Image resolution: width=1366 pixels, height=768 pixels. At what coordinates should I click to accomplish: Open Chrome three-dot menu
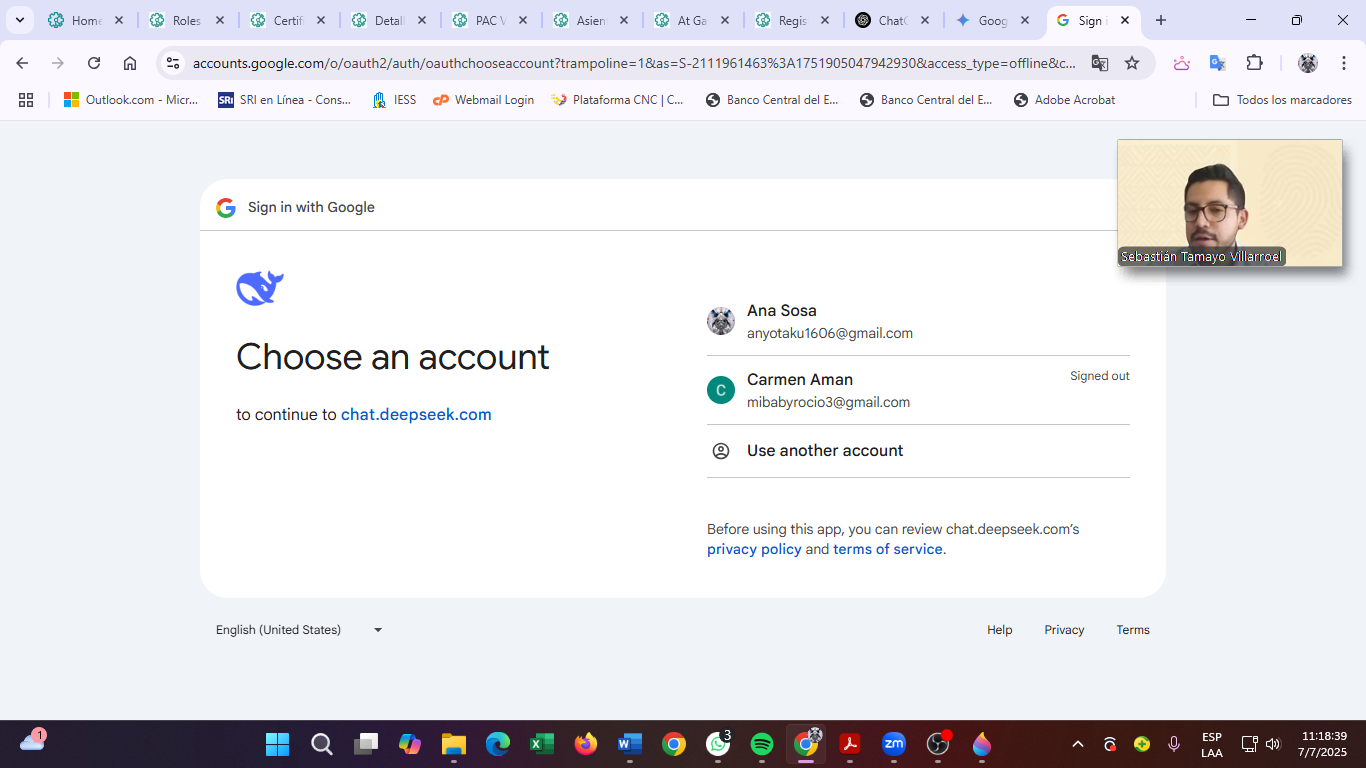point(1343,63)
